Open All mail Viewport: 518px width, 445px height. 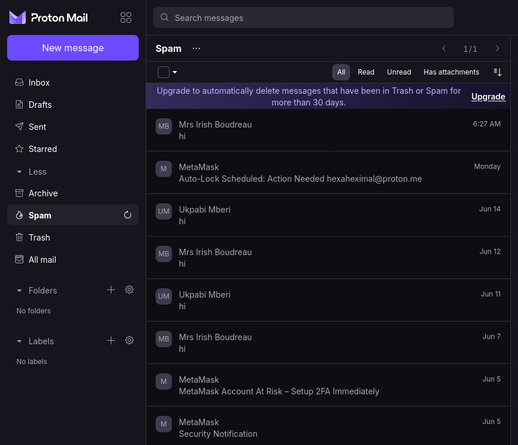[73, 260]
